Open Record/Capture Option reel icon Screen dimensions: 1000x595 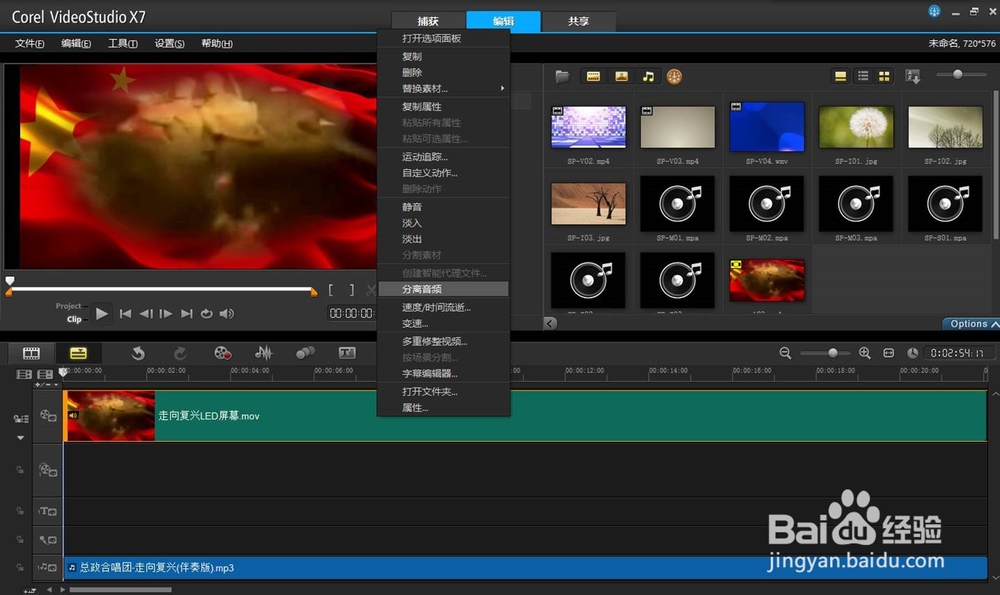pyautogui.click(x=222, y=353)
